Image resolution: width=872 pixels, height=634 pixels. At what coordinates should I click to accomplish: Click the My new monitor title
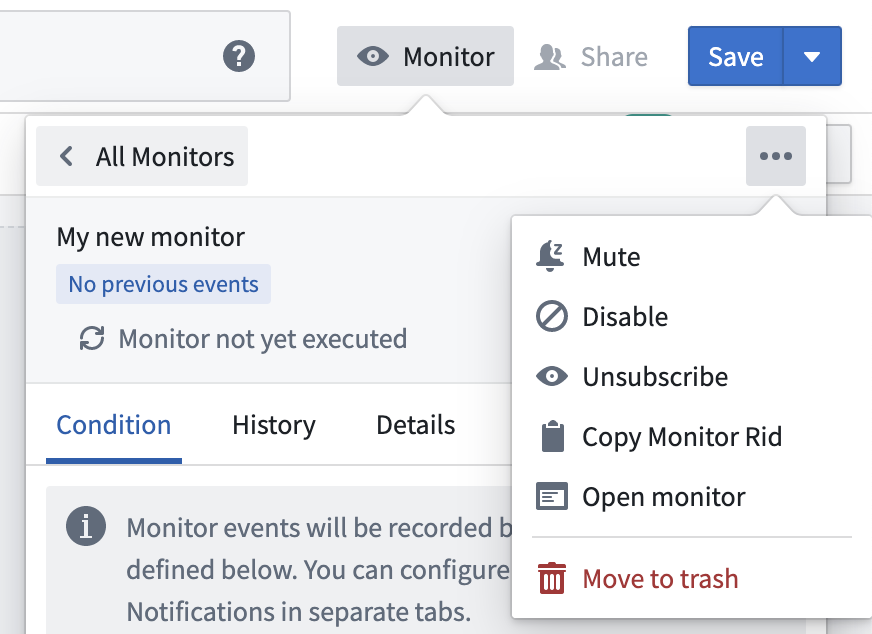(x=151, y=237)
